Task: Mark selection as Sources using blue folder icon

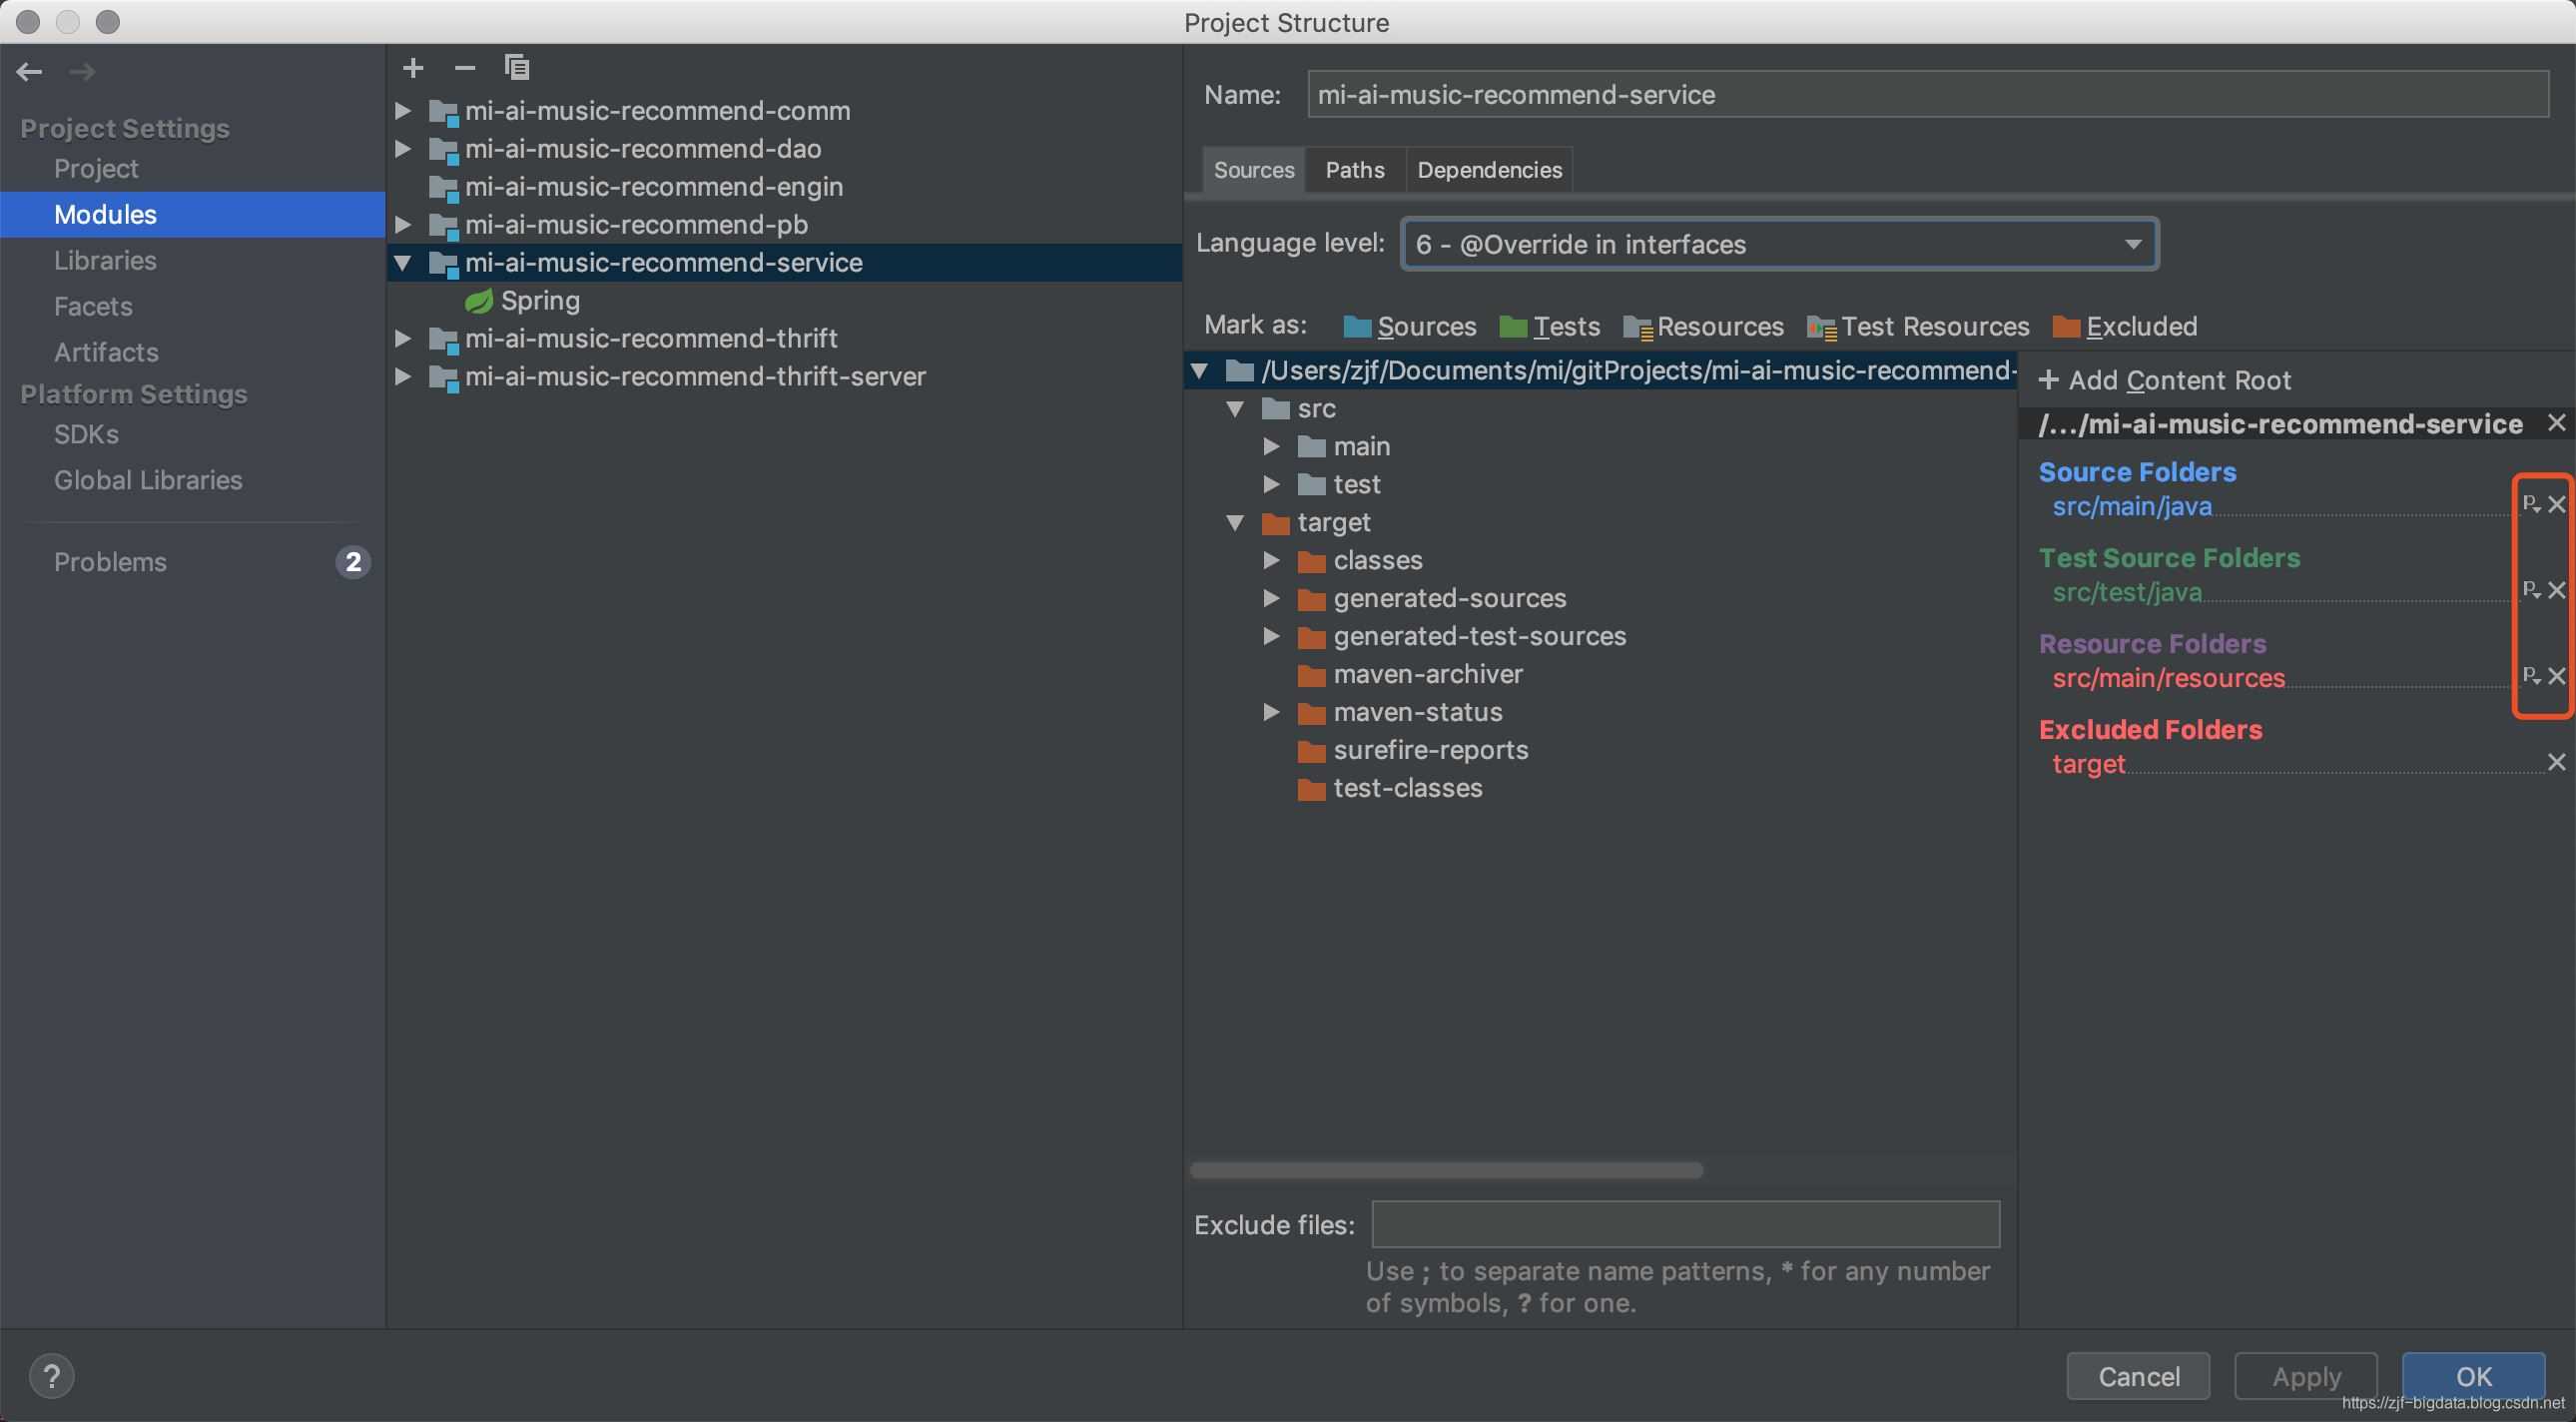Action: (1356, 327)
